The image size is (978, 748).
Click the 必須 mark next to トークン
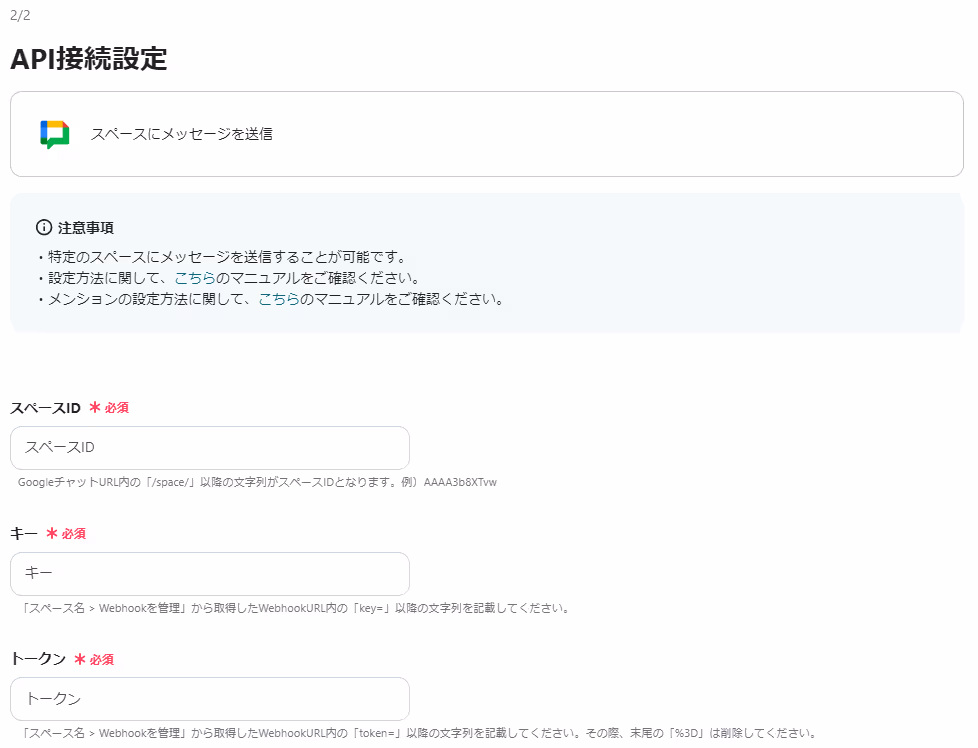(94, 659)
